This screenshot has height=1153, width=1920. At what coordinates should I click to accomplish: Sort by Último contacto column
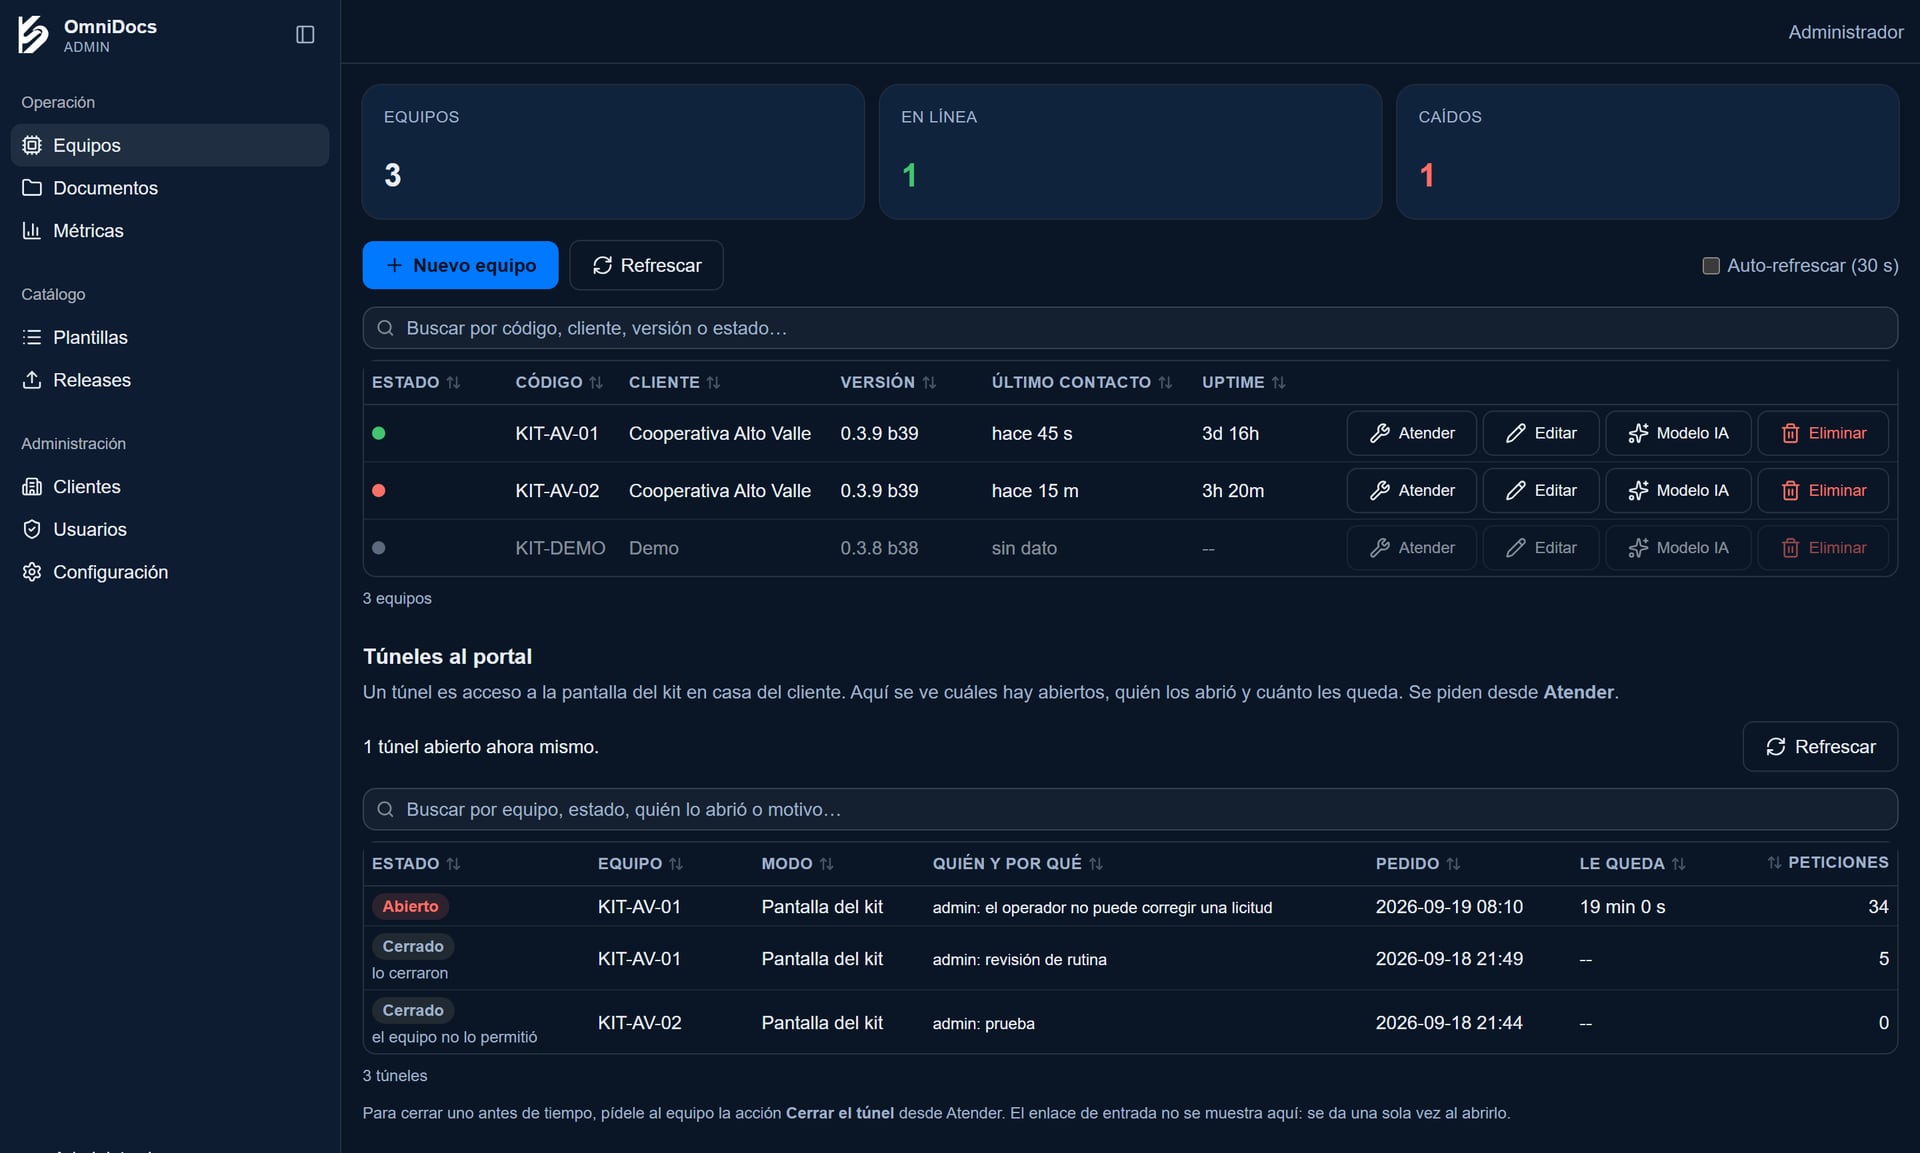1082,382
